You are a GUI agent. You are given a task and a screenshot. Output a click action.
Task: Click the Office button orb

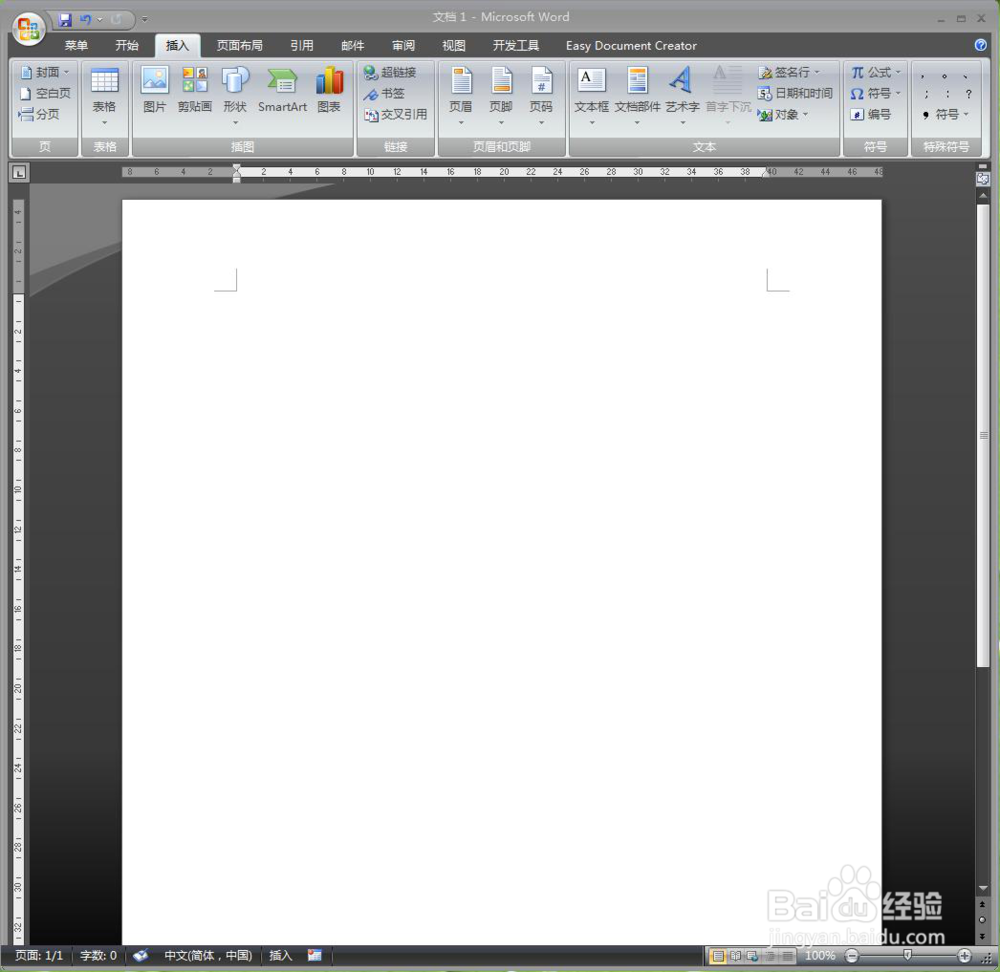coord(28,28)
